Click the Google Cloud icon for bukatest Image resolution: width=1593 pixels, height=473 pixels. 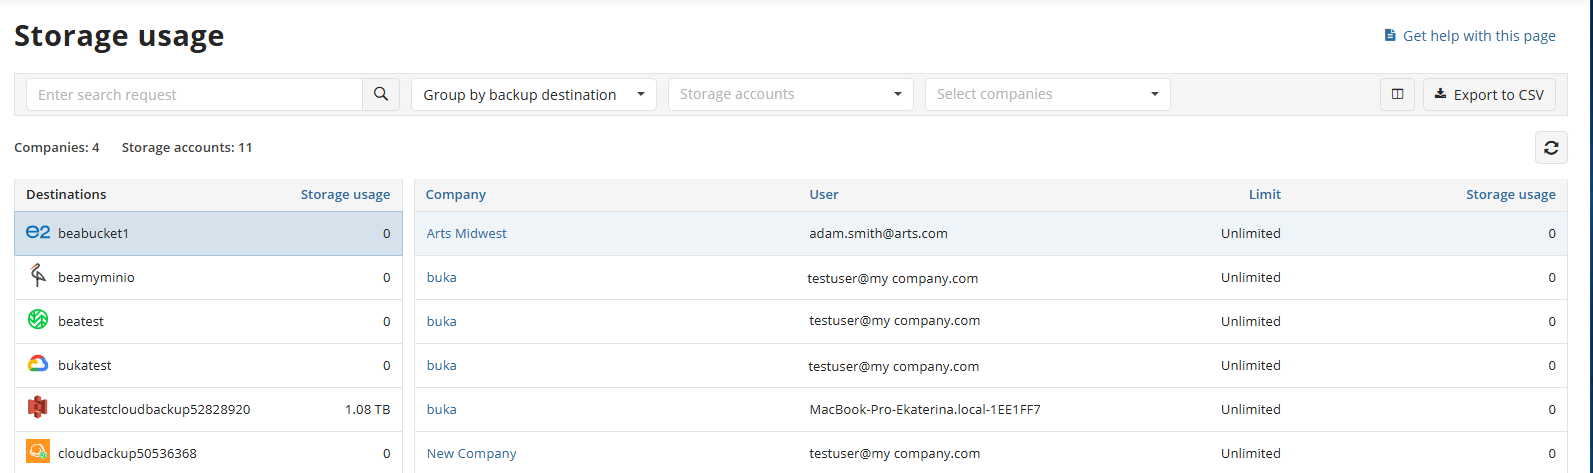pos(38,365)
